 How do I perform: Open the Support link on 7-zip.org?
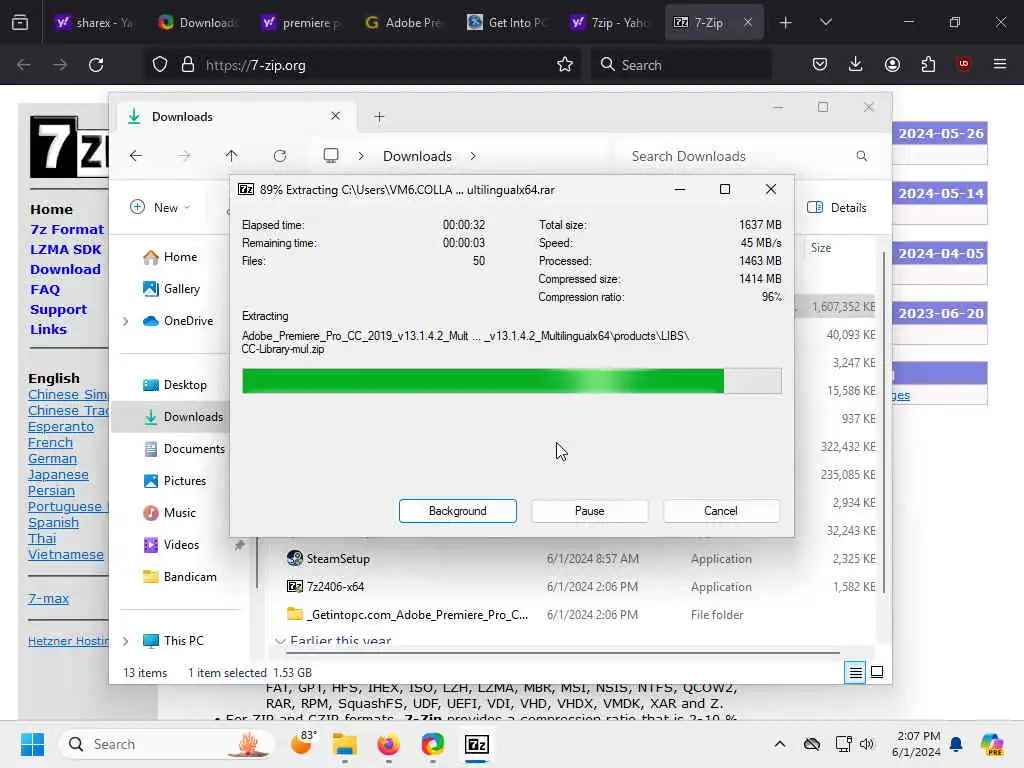click(58, 310)
